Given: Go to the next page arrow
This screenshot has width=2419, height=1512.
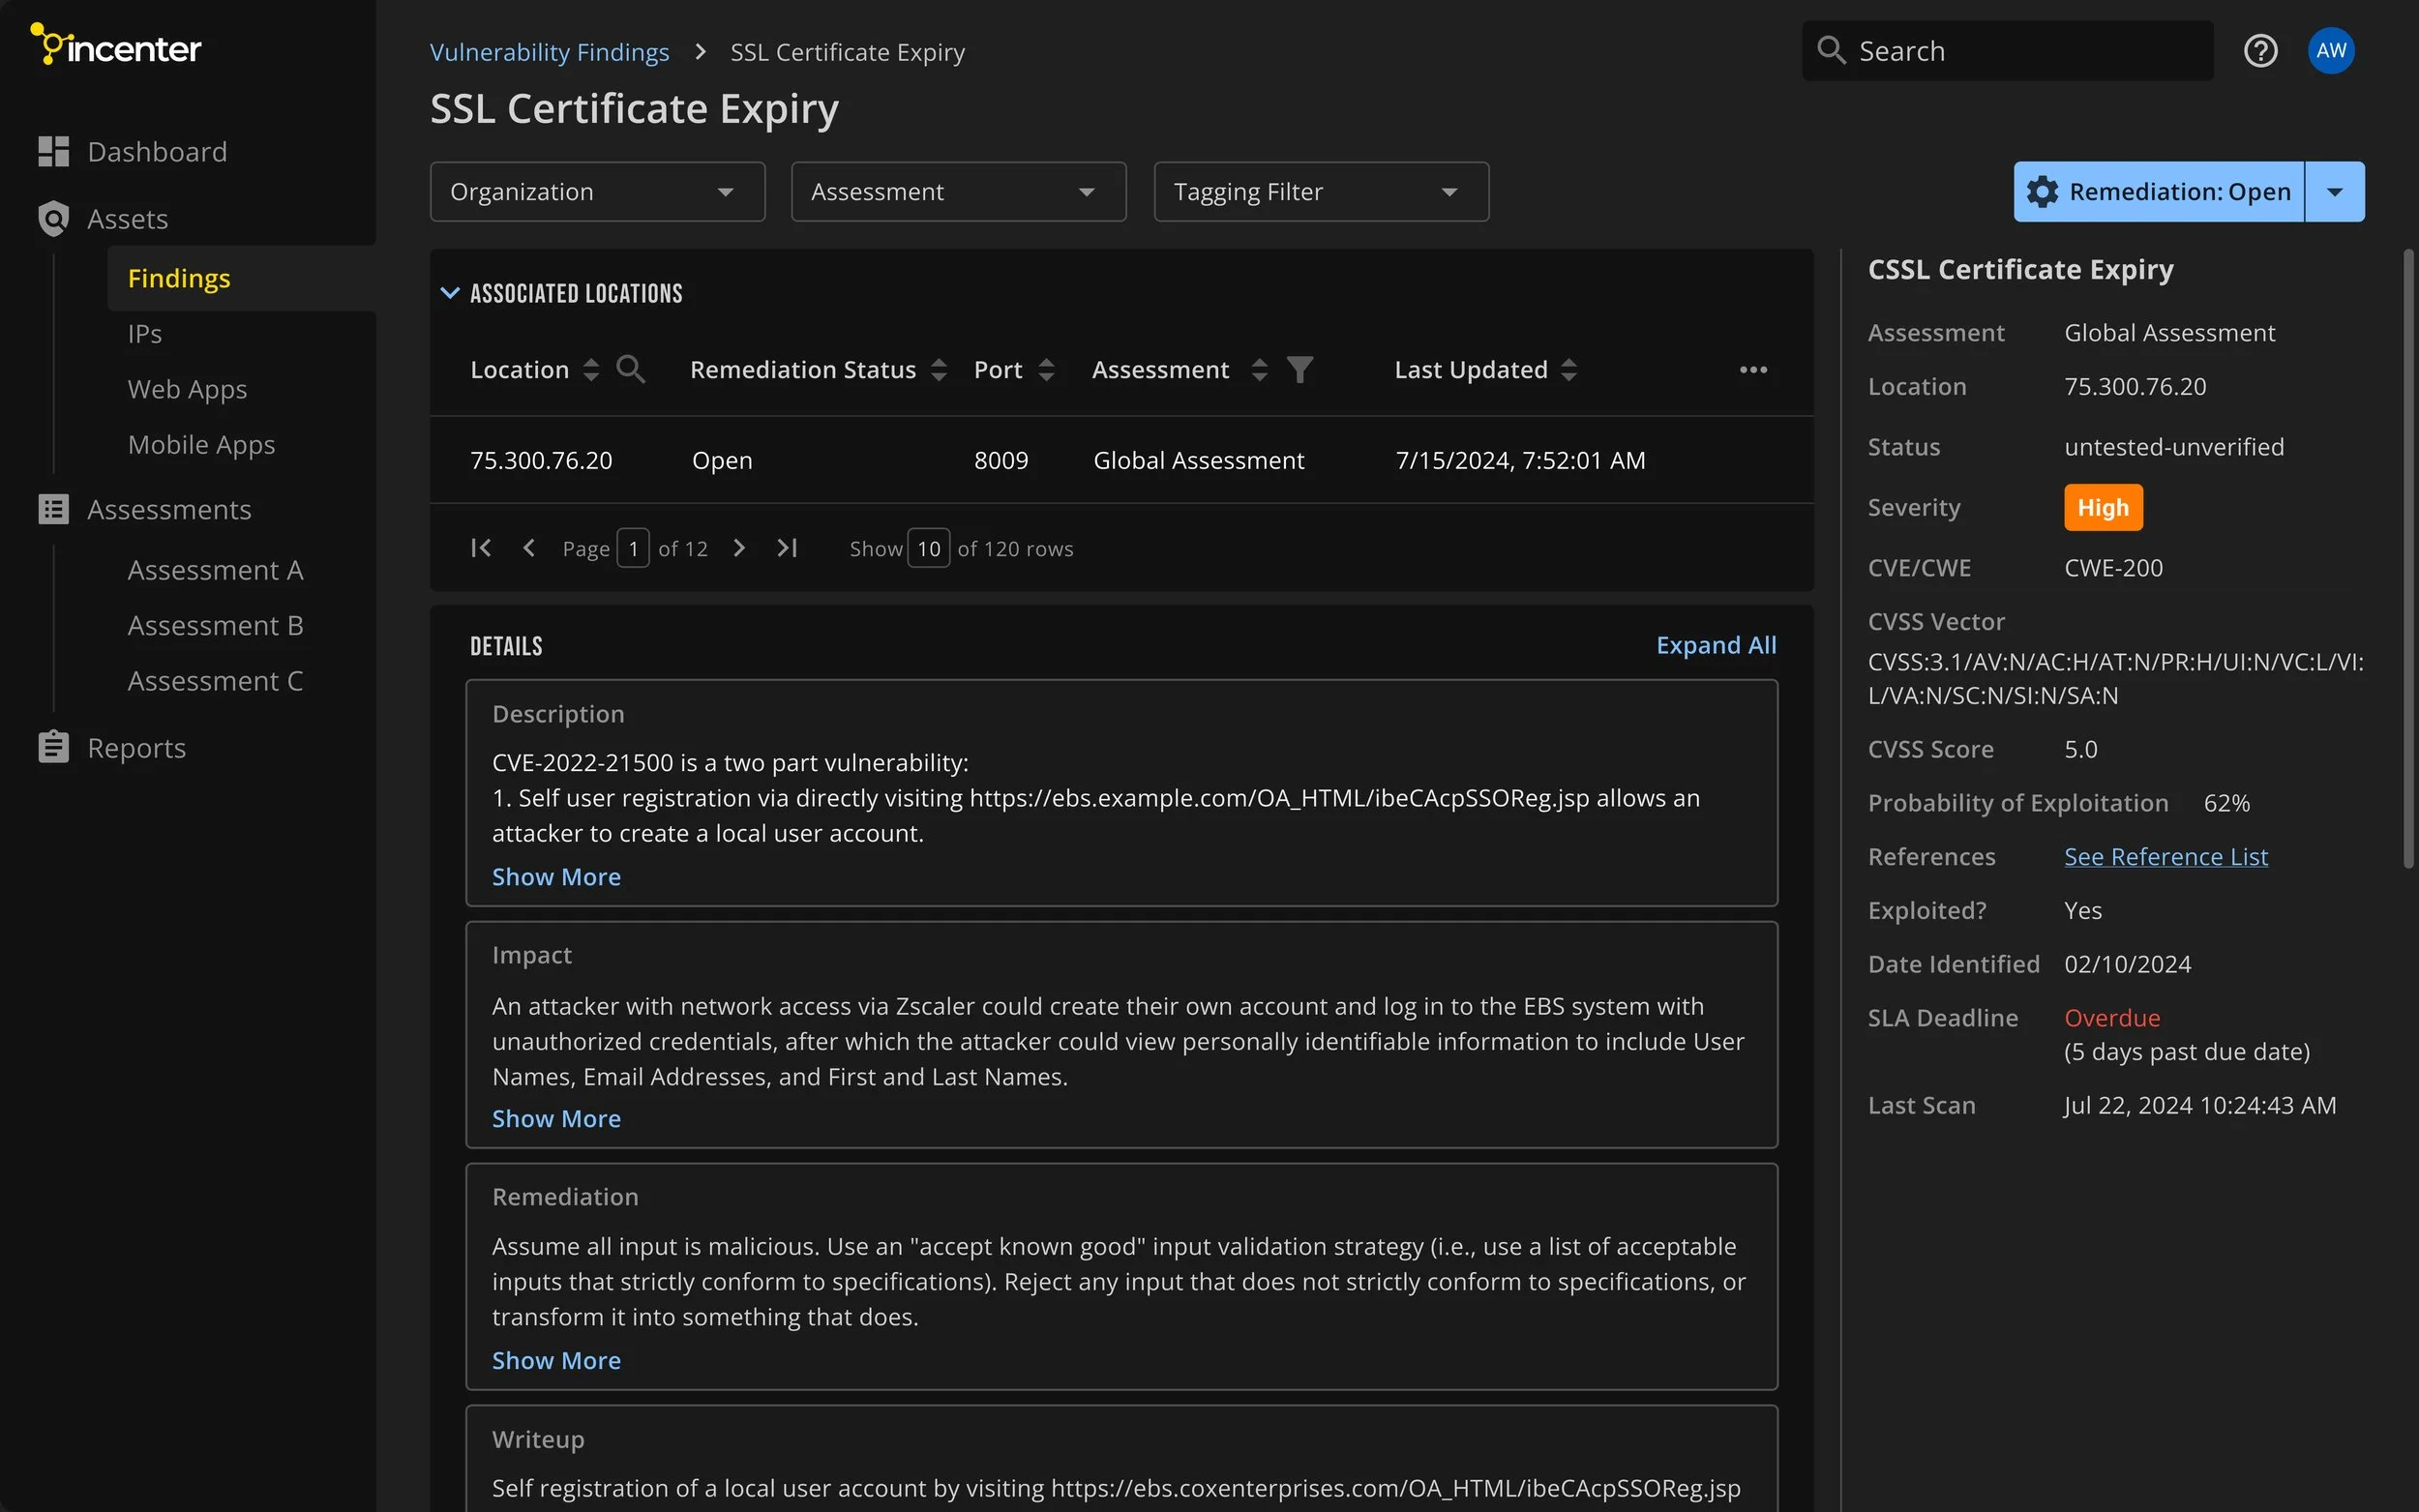Looking at the screenshot, I should tap(739, 548).
